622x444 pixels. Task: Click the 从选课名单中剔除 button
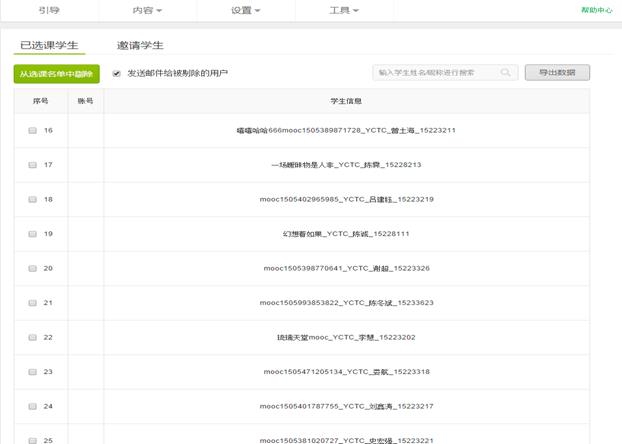pos(56,74)
